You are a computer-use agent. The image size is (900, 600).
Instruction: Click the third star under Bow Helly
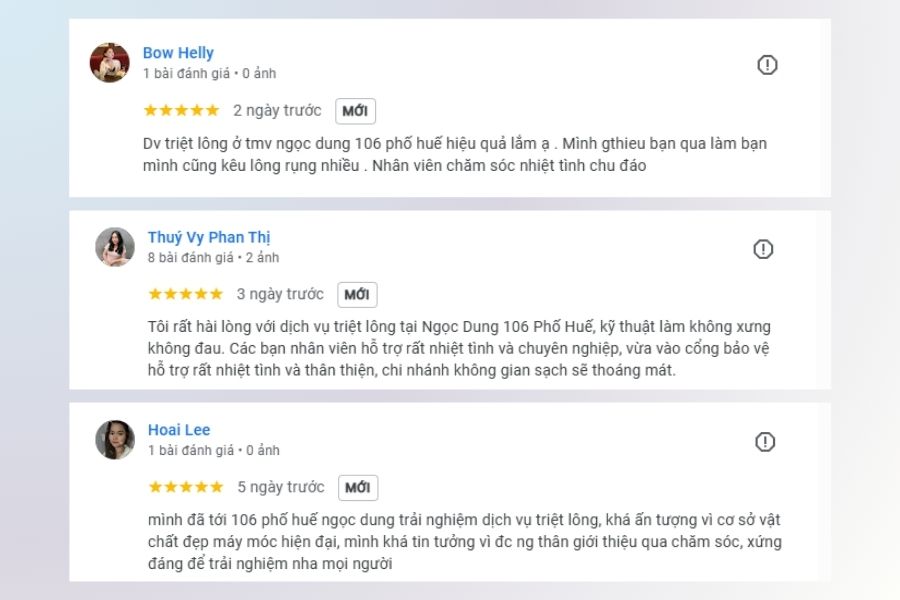(x=180, y=111)
